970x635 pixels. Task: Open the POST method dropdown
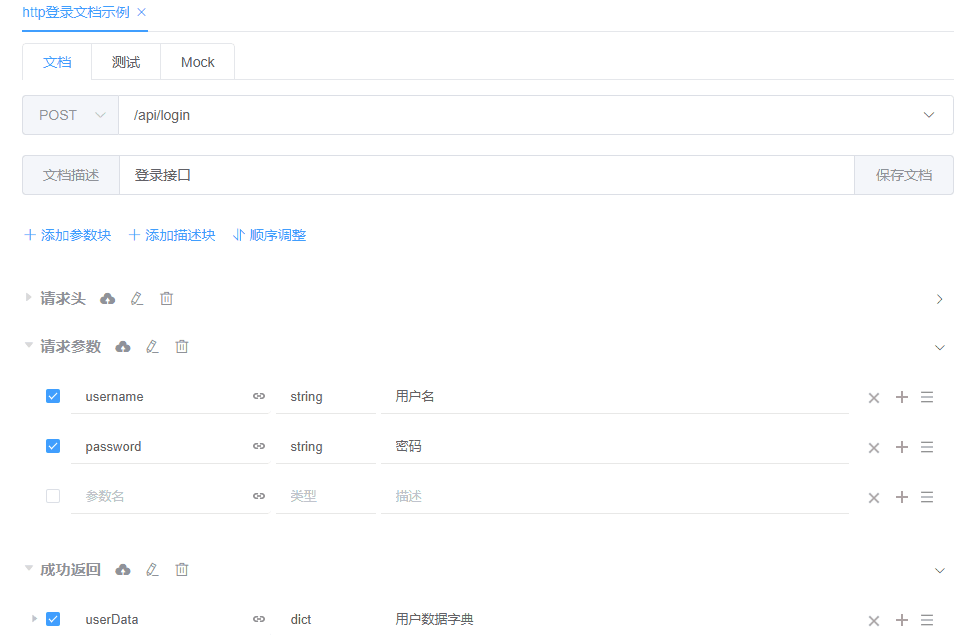click(71, 115)
